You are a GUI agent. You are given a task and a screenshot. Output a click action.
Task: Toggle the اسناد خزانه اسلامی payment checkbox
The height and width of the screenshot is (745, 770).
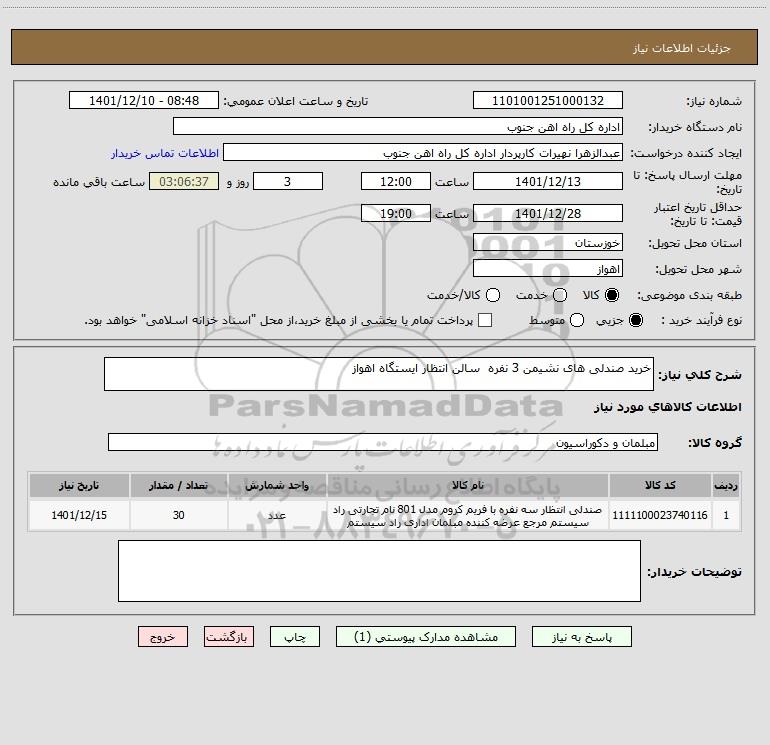click(485, 320)
